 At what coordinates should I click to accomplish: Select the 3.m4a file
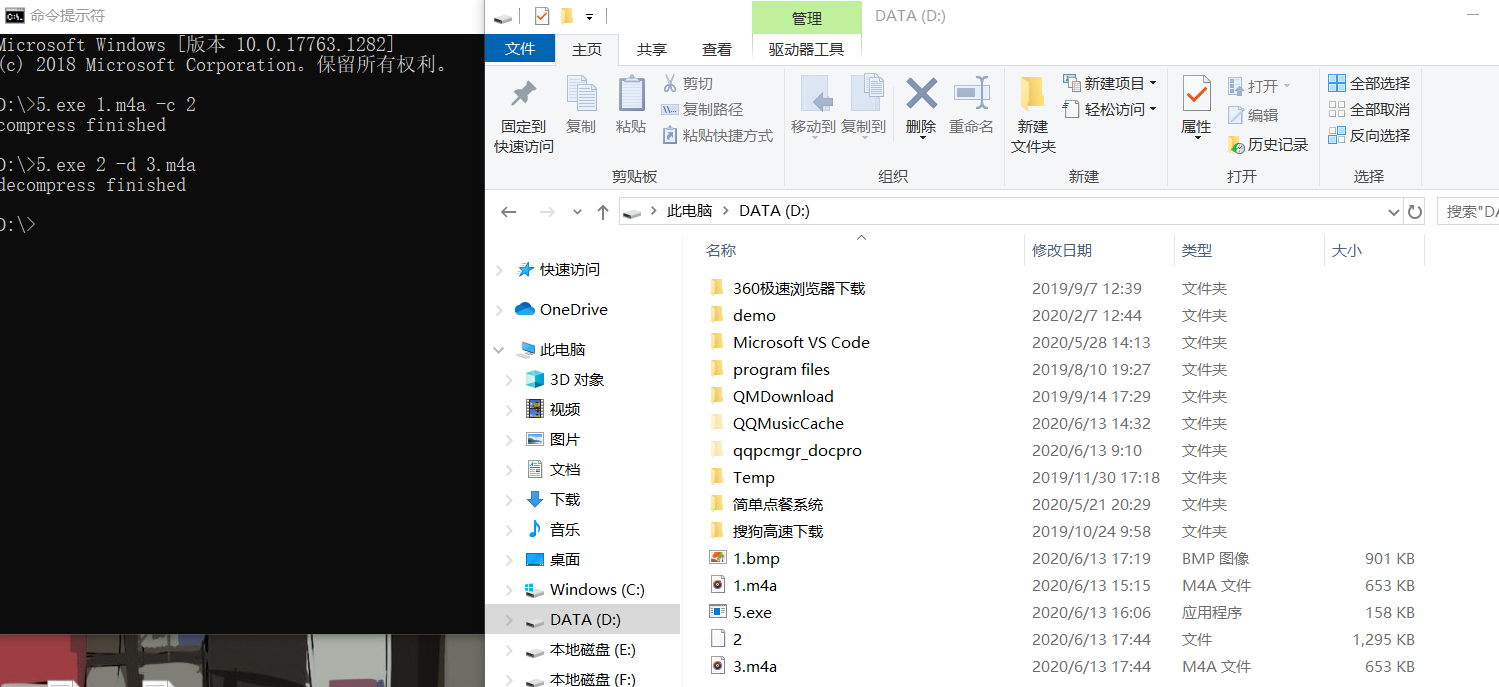pos(755,667)
